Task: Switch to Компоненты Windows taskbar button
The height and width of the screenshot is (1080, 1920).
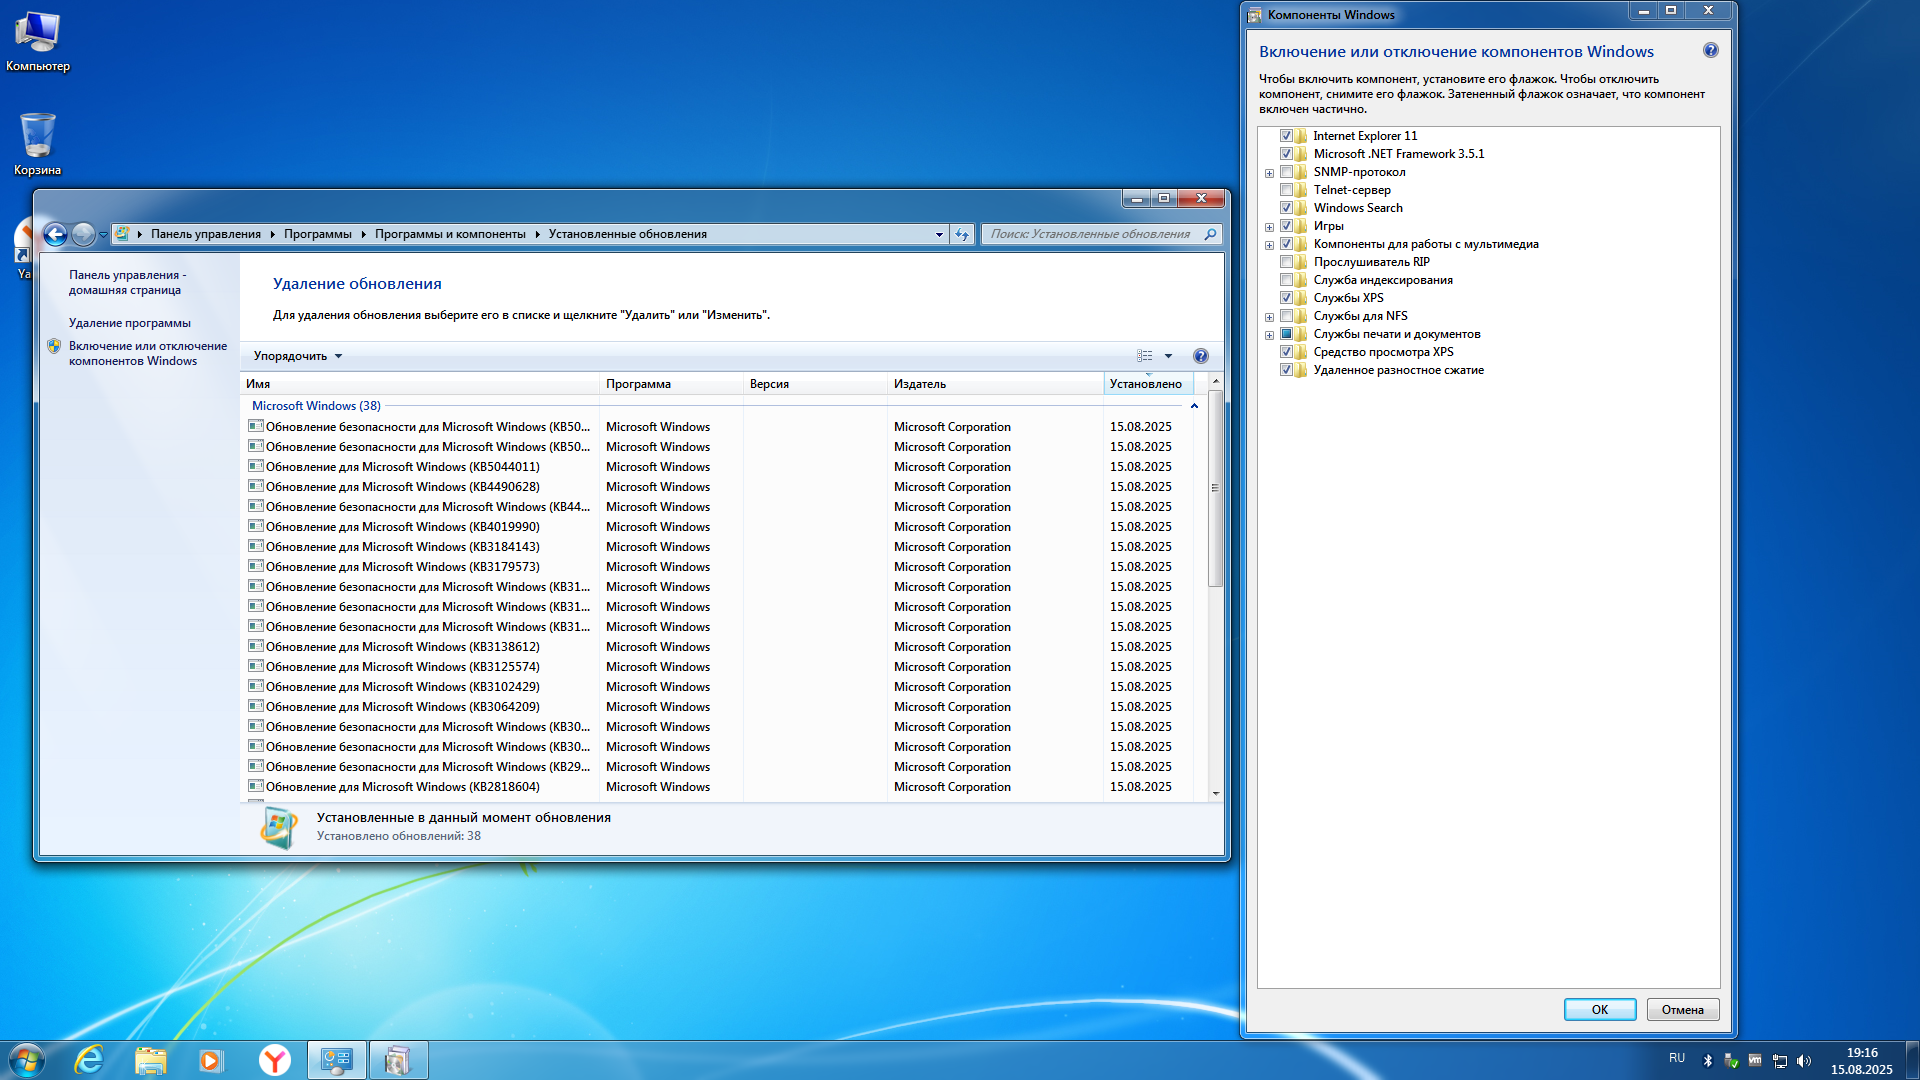Action: coord(398,1060)
